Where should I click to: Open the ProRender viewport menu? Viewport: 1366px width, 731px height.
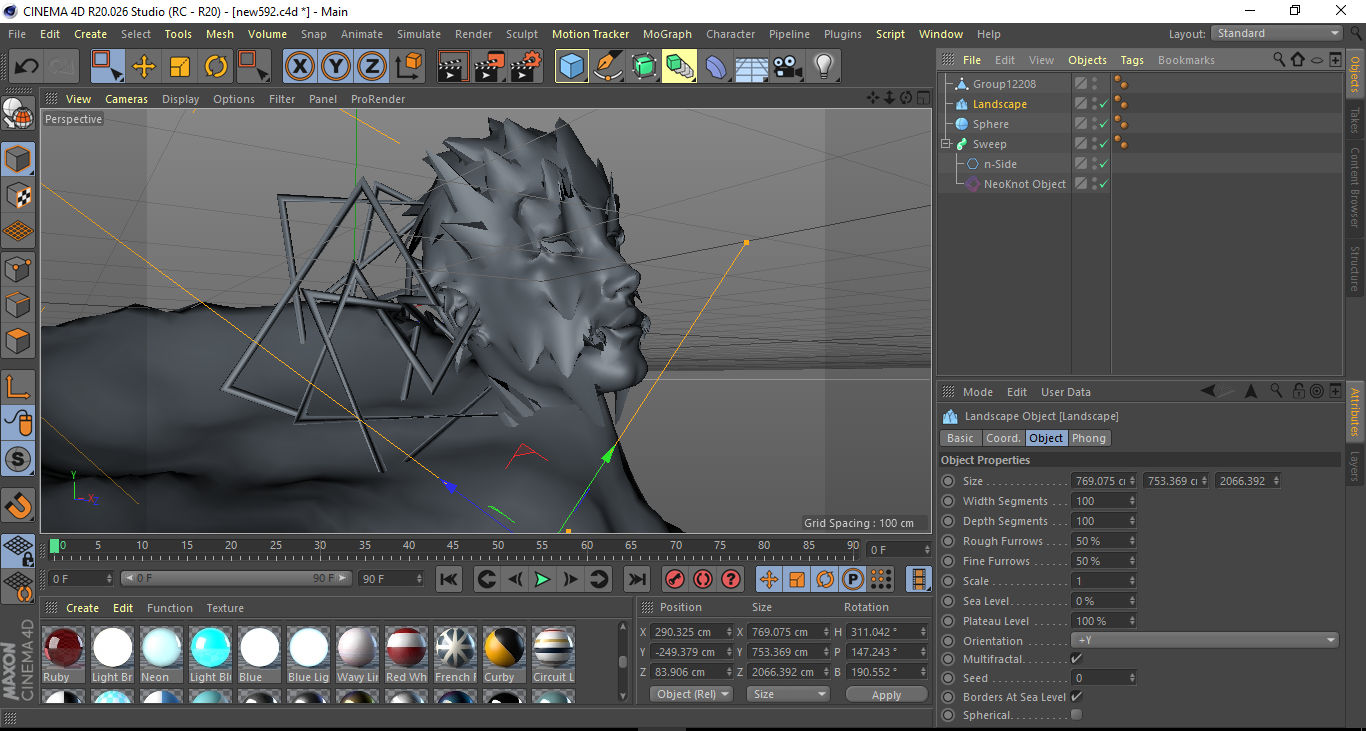378,99
